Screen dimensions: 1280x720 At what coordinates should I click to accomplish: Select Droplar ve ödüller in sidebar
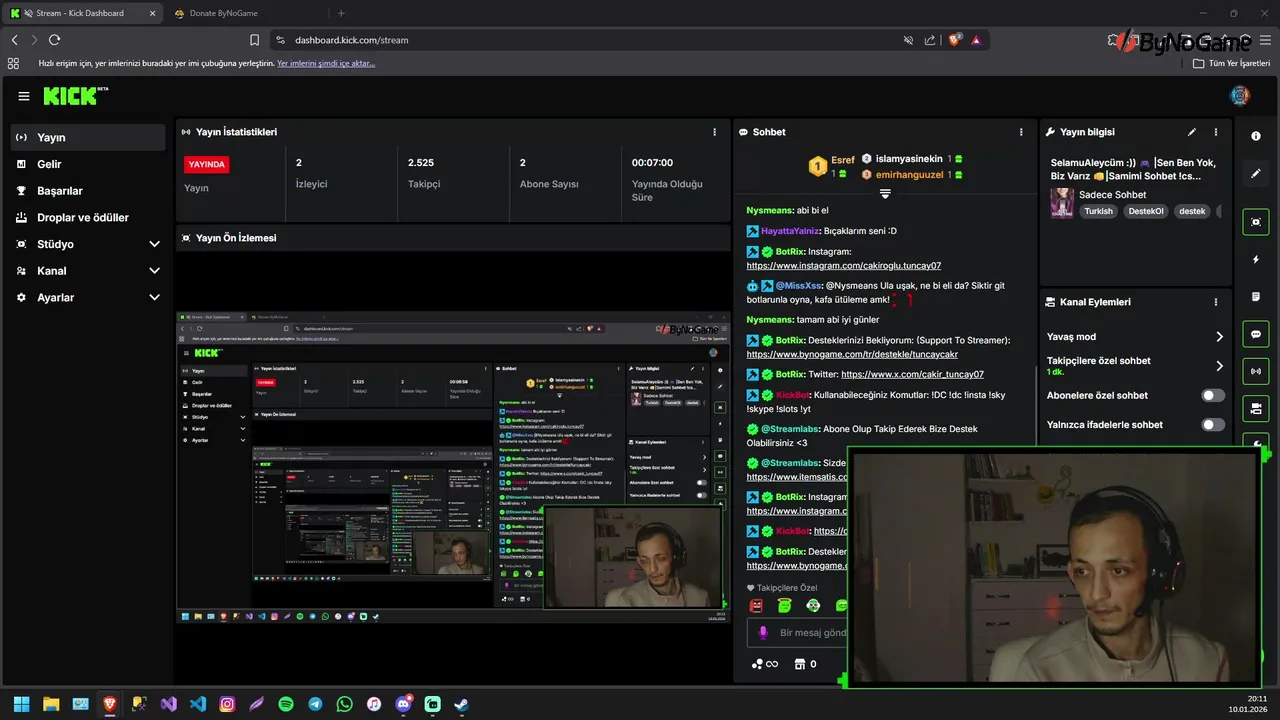pos(88,217)
